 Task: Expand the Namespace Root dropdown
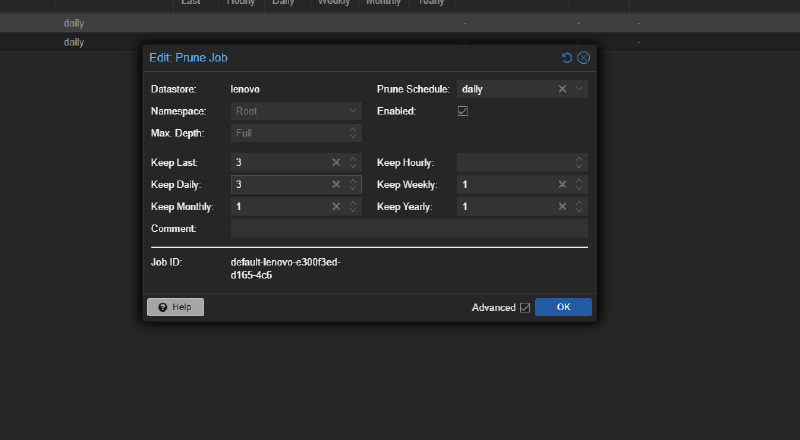353,111
